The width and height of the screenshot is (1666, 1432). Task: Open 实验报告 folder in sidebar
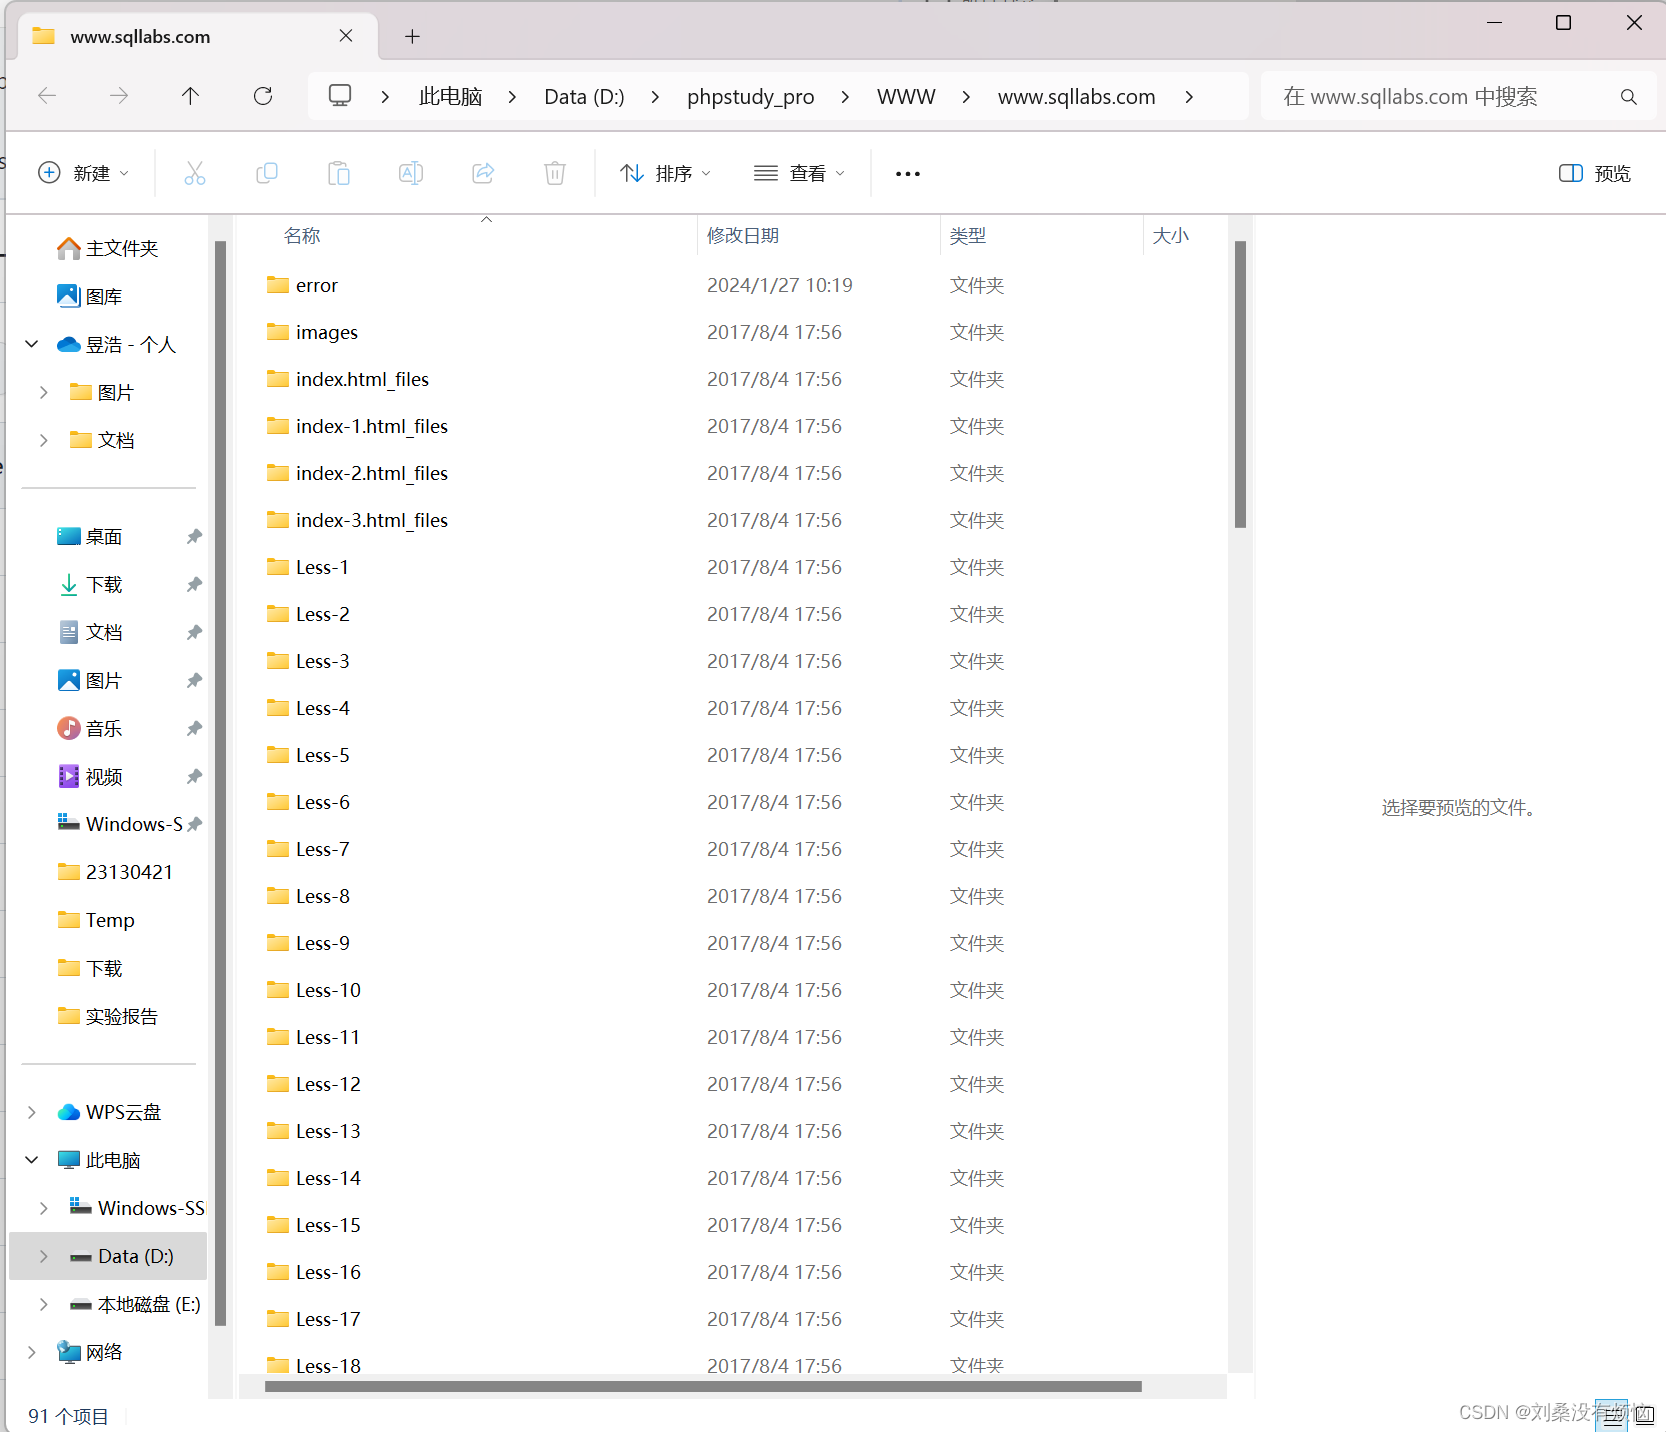click(108, 1016)
